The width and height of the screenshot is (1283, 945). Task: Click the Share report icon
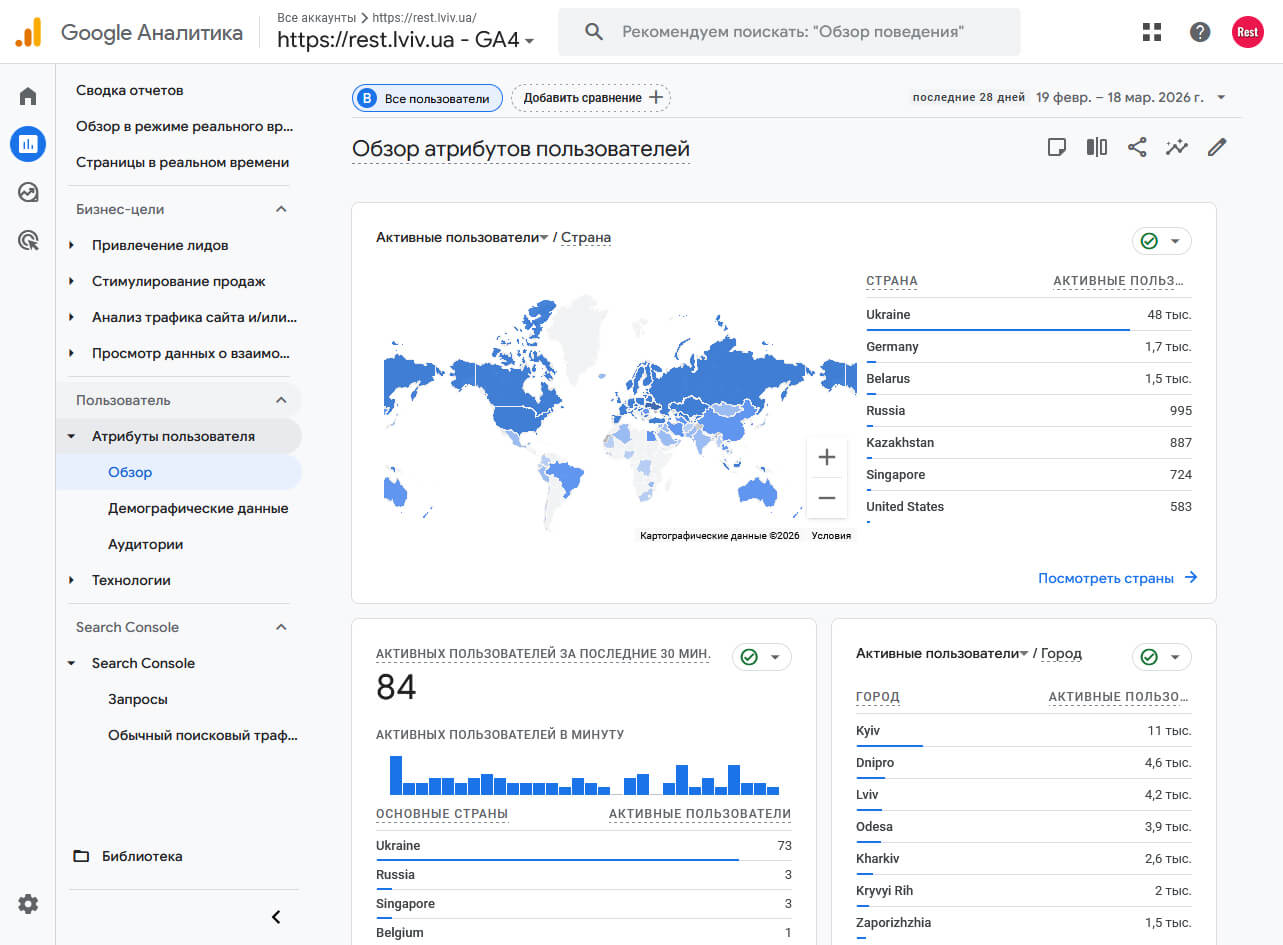click(x=1137, y=148)
